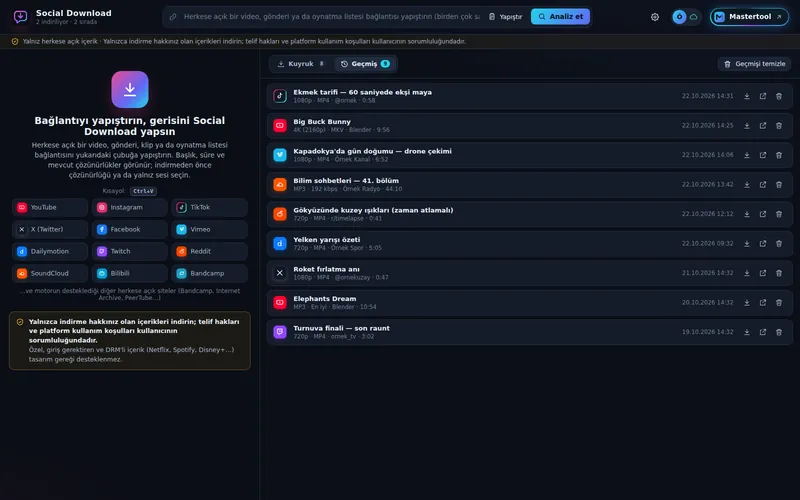The width and height of the screenshot is (800, 500).
Task: Remove Yelken yarışı özeti with trash icon
Action: (x=779, y=243)
